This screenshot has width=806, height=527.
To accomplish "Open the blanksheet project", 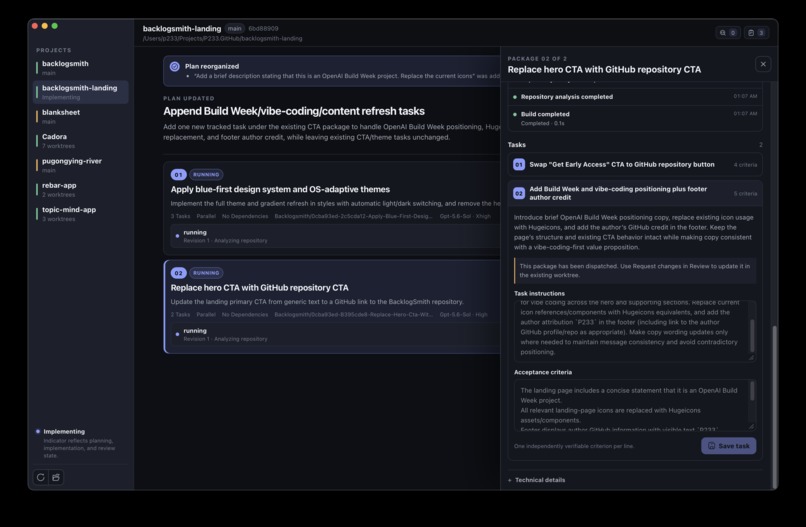I will [x=80, y=116].
